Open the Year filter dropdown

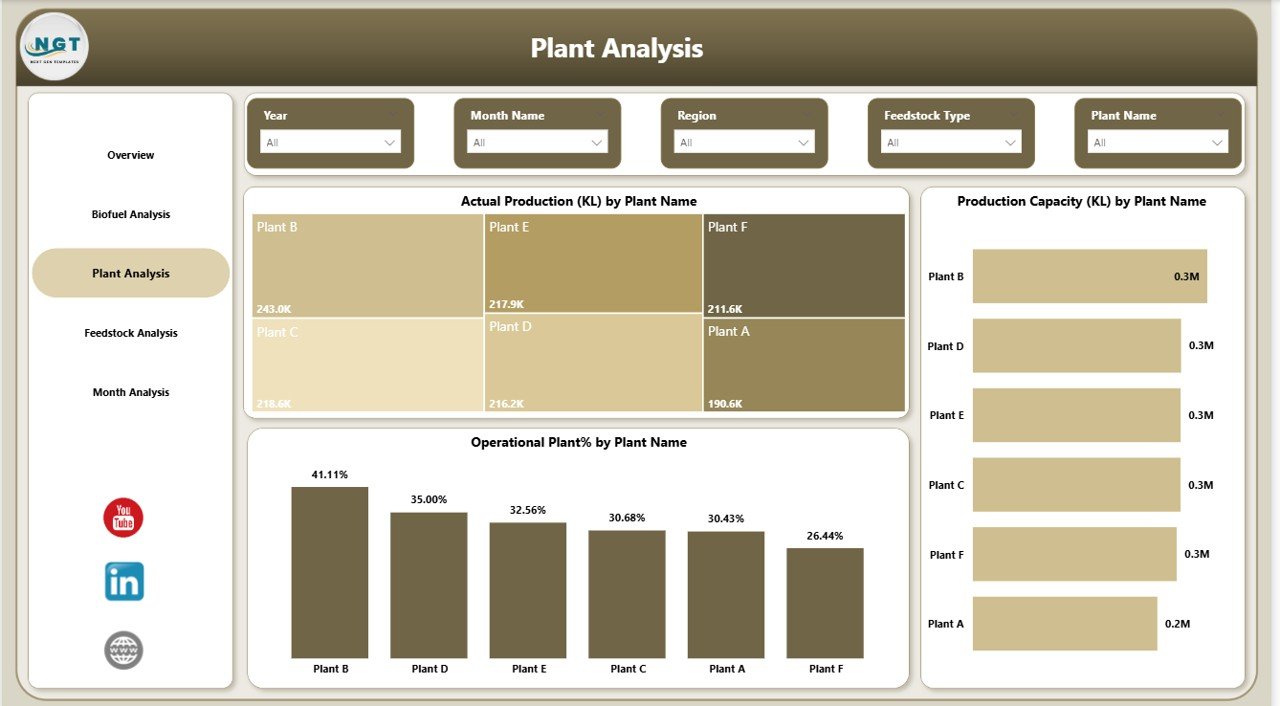(390, 141)
